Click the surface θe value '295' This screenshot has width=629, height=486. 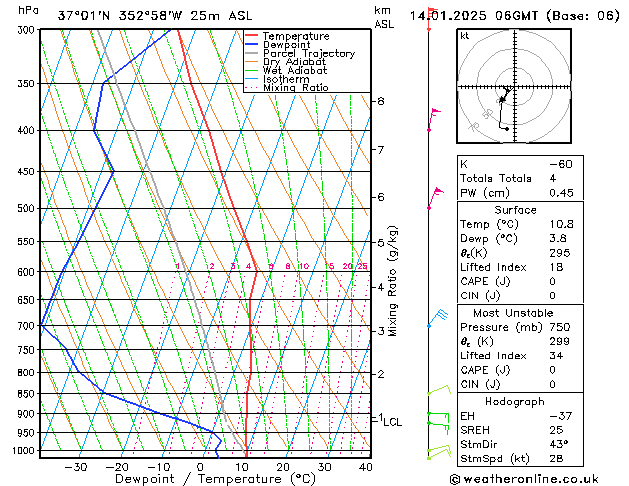point(560,253)
